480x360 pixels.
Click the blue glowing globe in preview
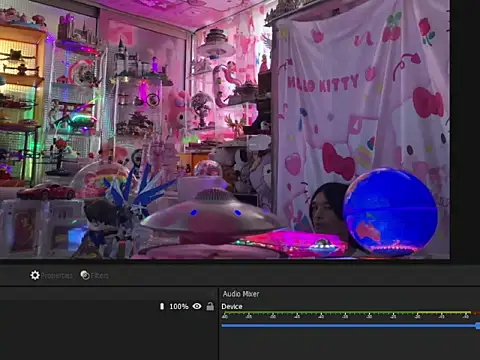coord(390,212)
